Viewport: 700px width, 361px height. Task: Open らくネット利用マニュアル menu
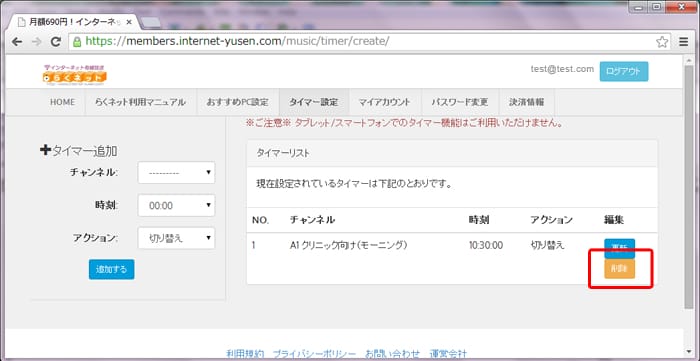coord(140,102)
